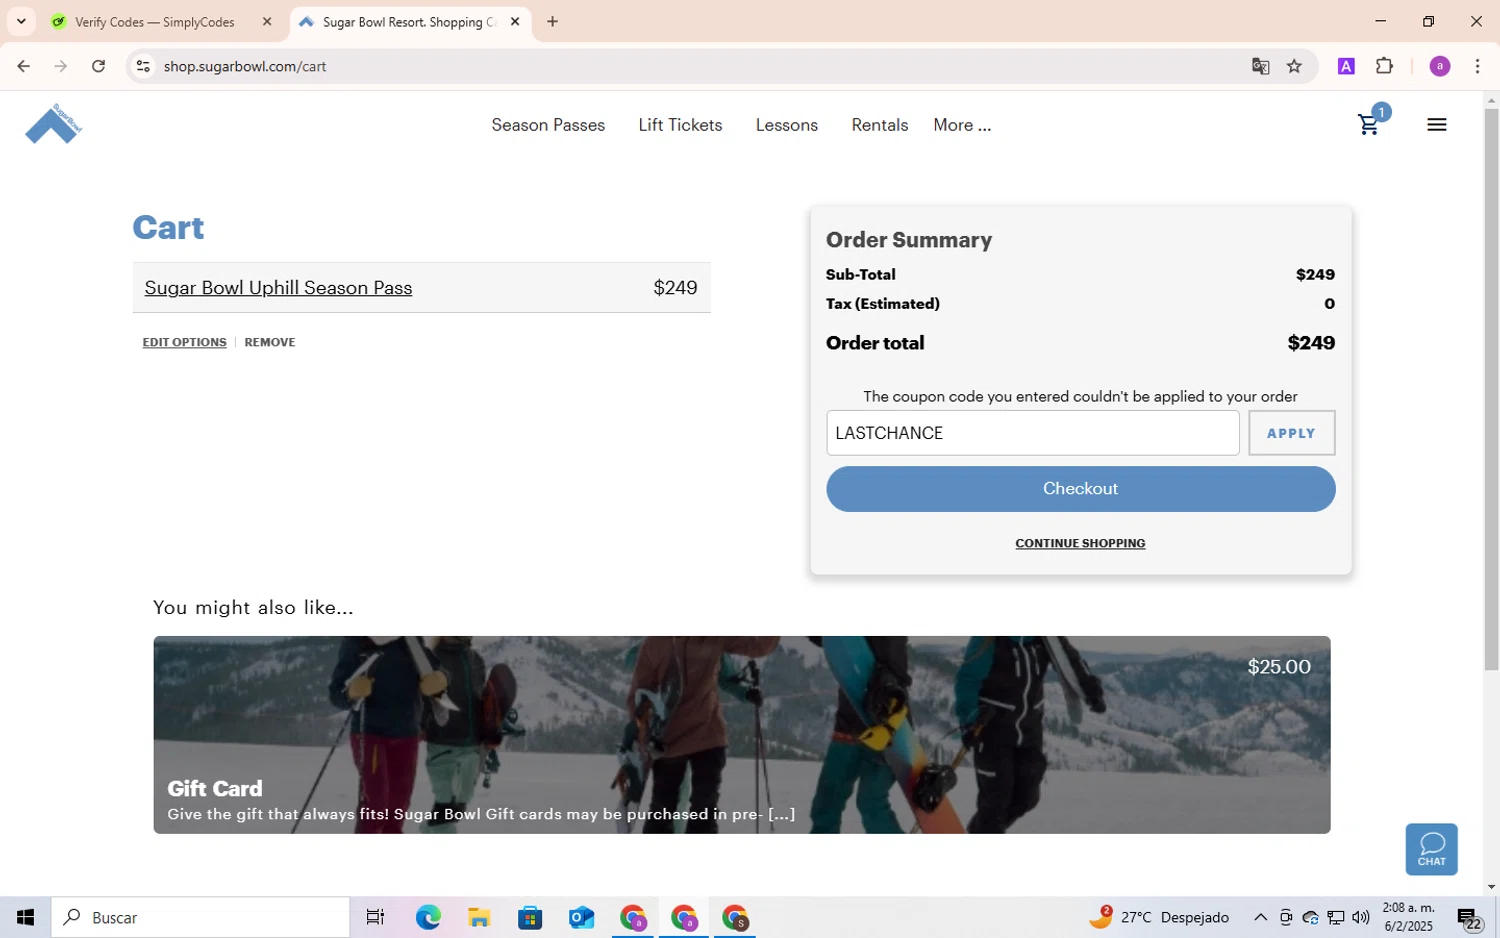Open the Rentals menu
The width and height of the screenshot is (1500, 938).
pos(880,125)
